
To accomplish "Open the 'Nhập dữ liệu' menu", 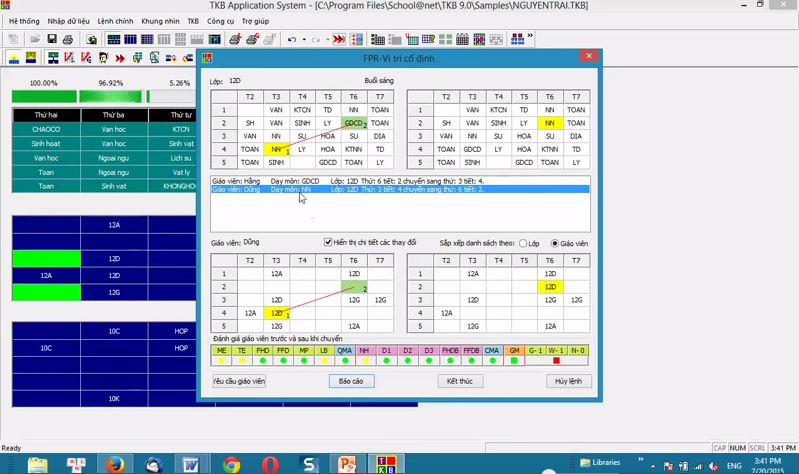I will 68,21.
